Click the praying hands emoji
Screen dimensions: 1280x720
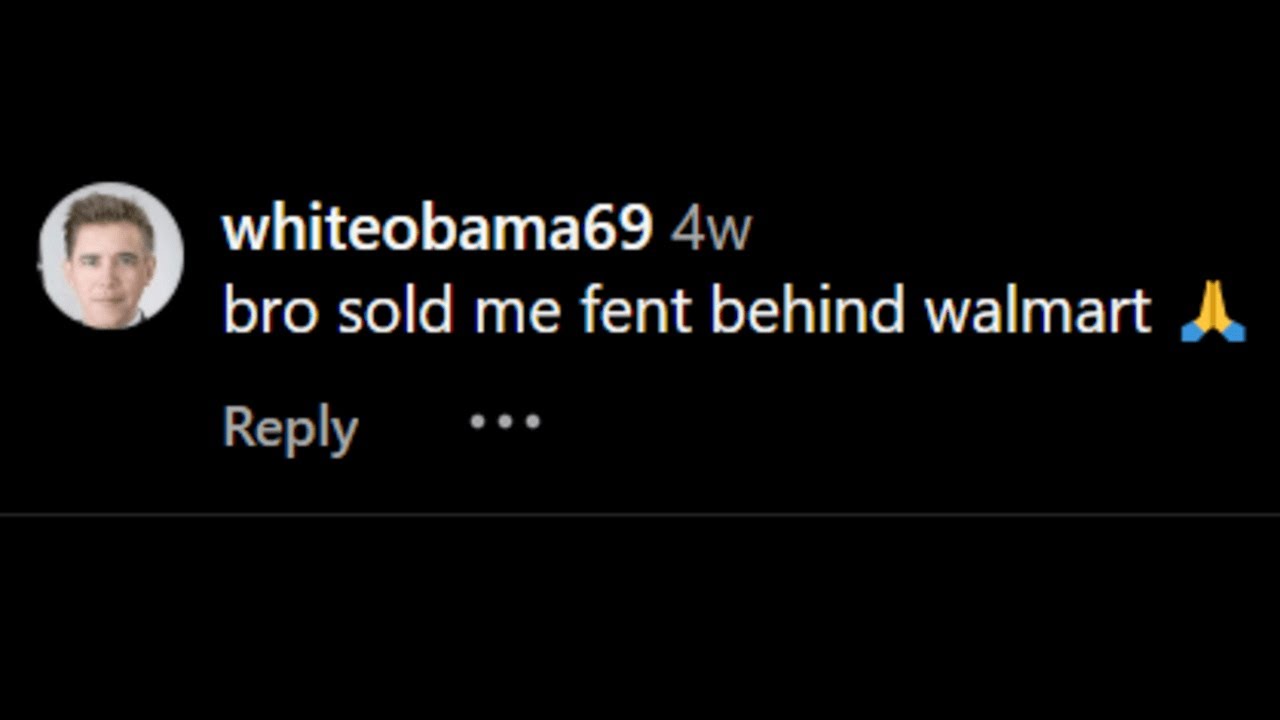pyautogui.click(x=1212, y=312)
